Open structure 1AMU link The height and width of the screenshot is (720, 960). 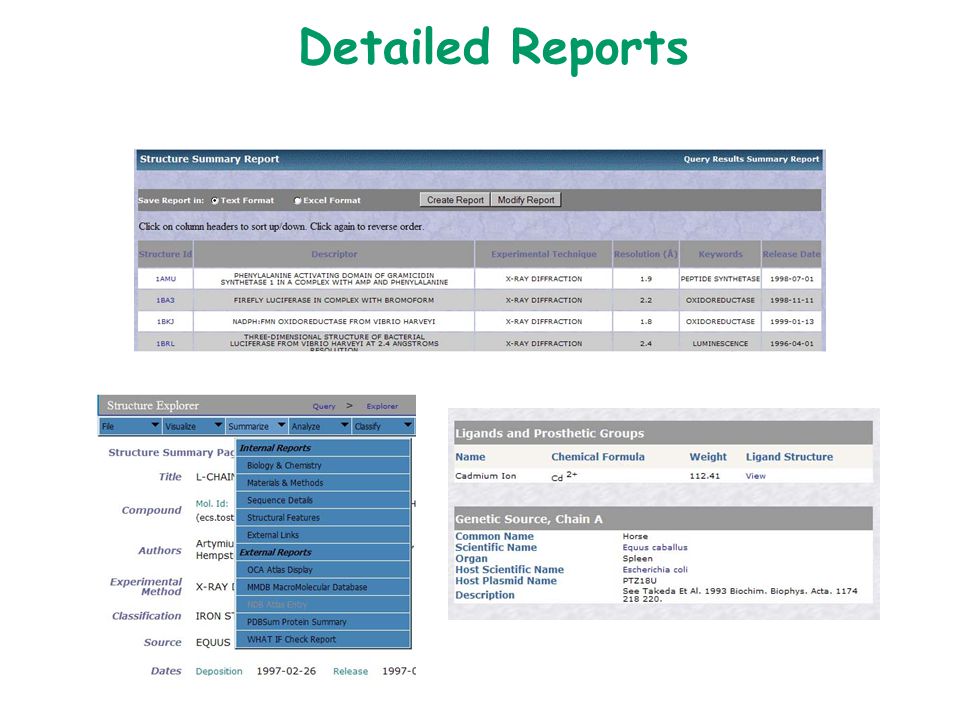click(165, 279)
